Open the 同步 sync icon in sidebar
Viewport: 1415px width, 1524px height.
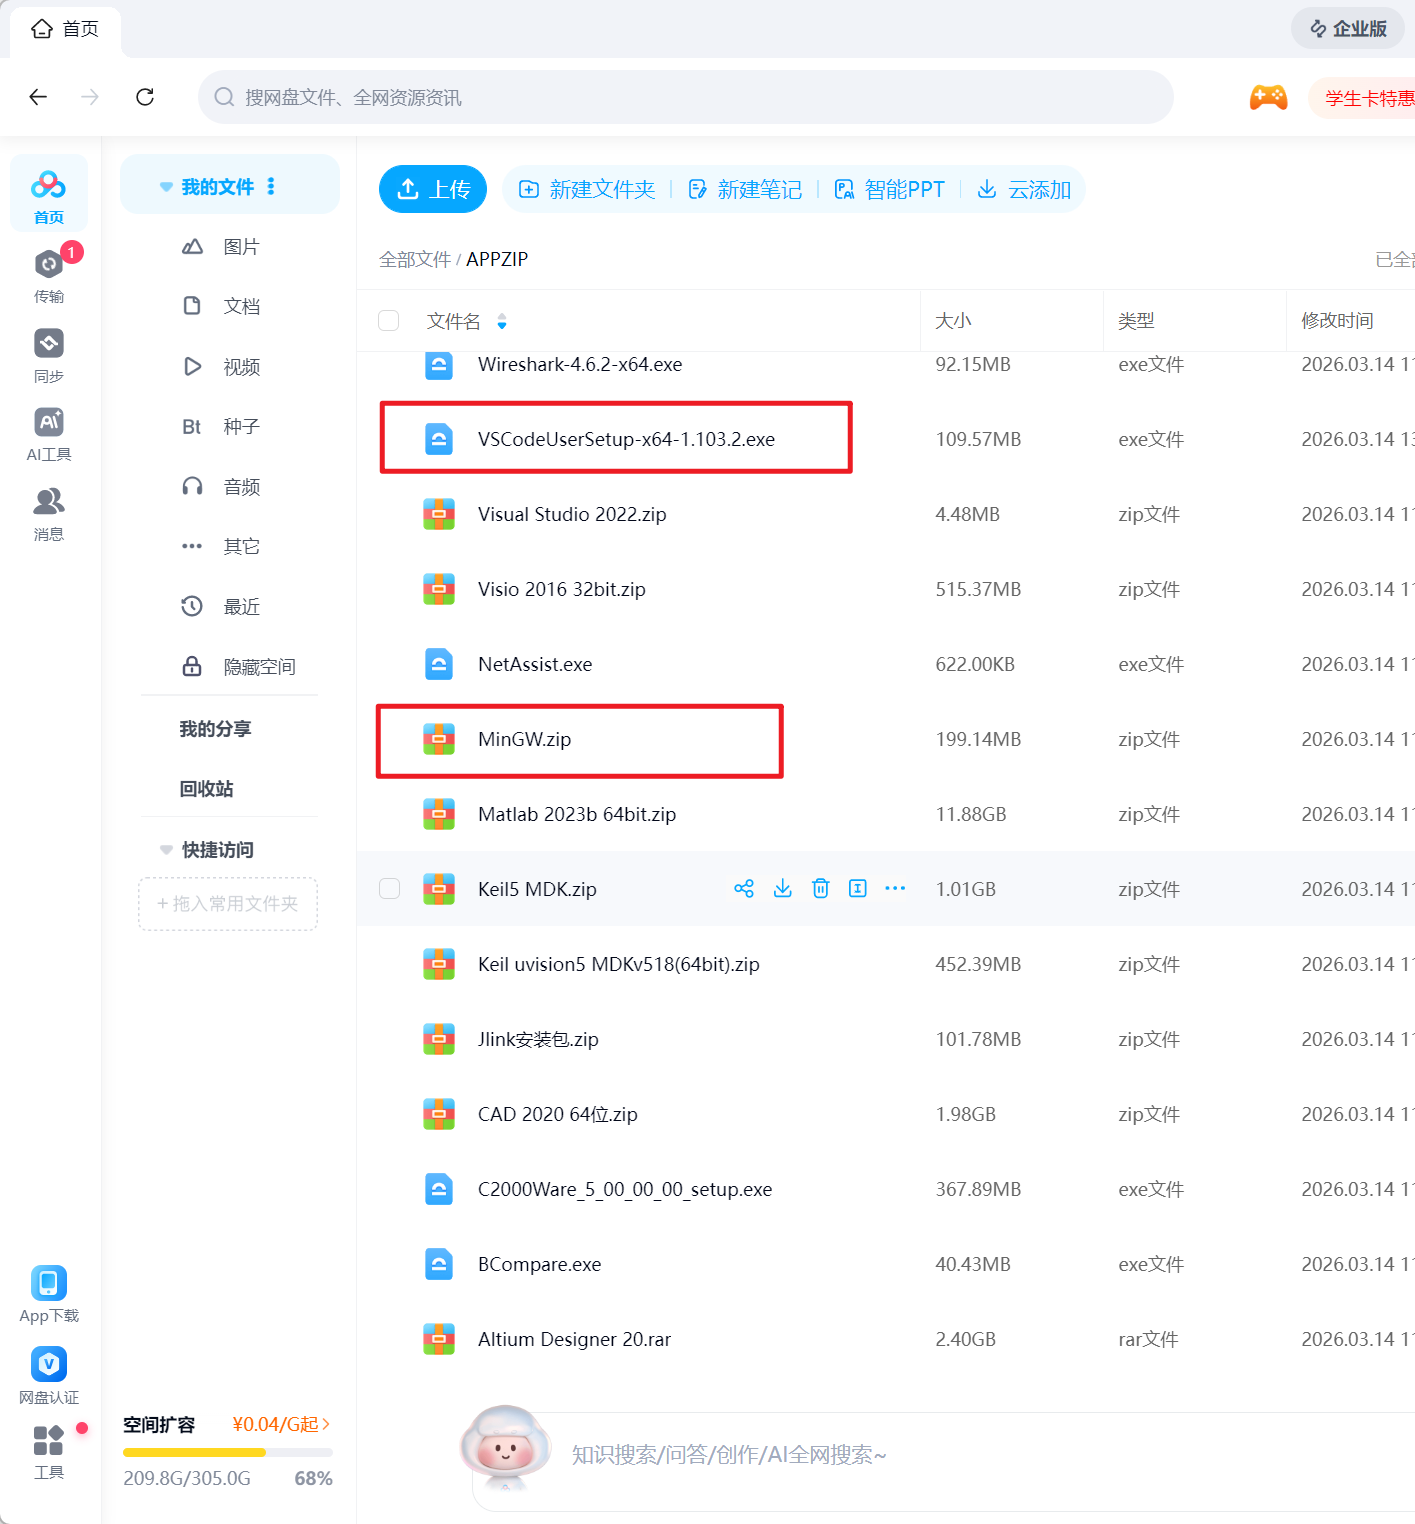coord(48,355)
